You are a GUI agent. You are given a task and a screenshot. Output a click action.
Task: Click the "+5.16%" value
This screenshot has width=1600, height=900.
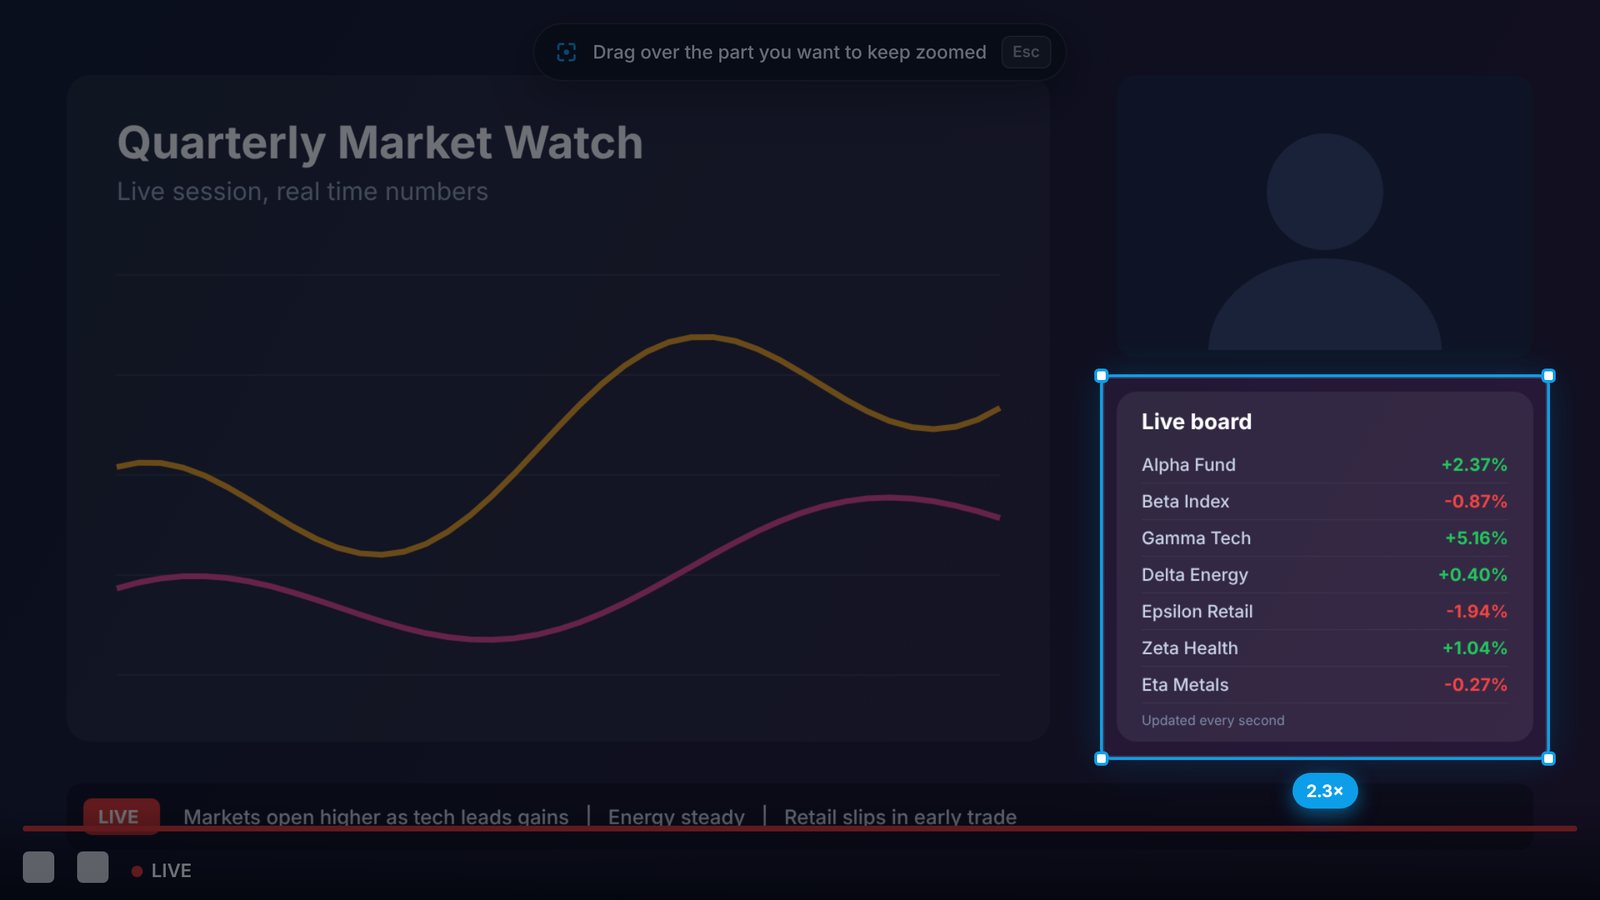(1476, 538)
